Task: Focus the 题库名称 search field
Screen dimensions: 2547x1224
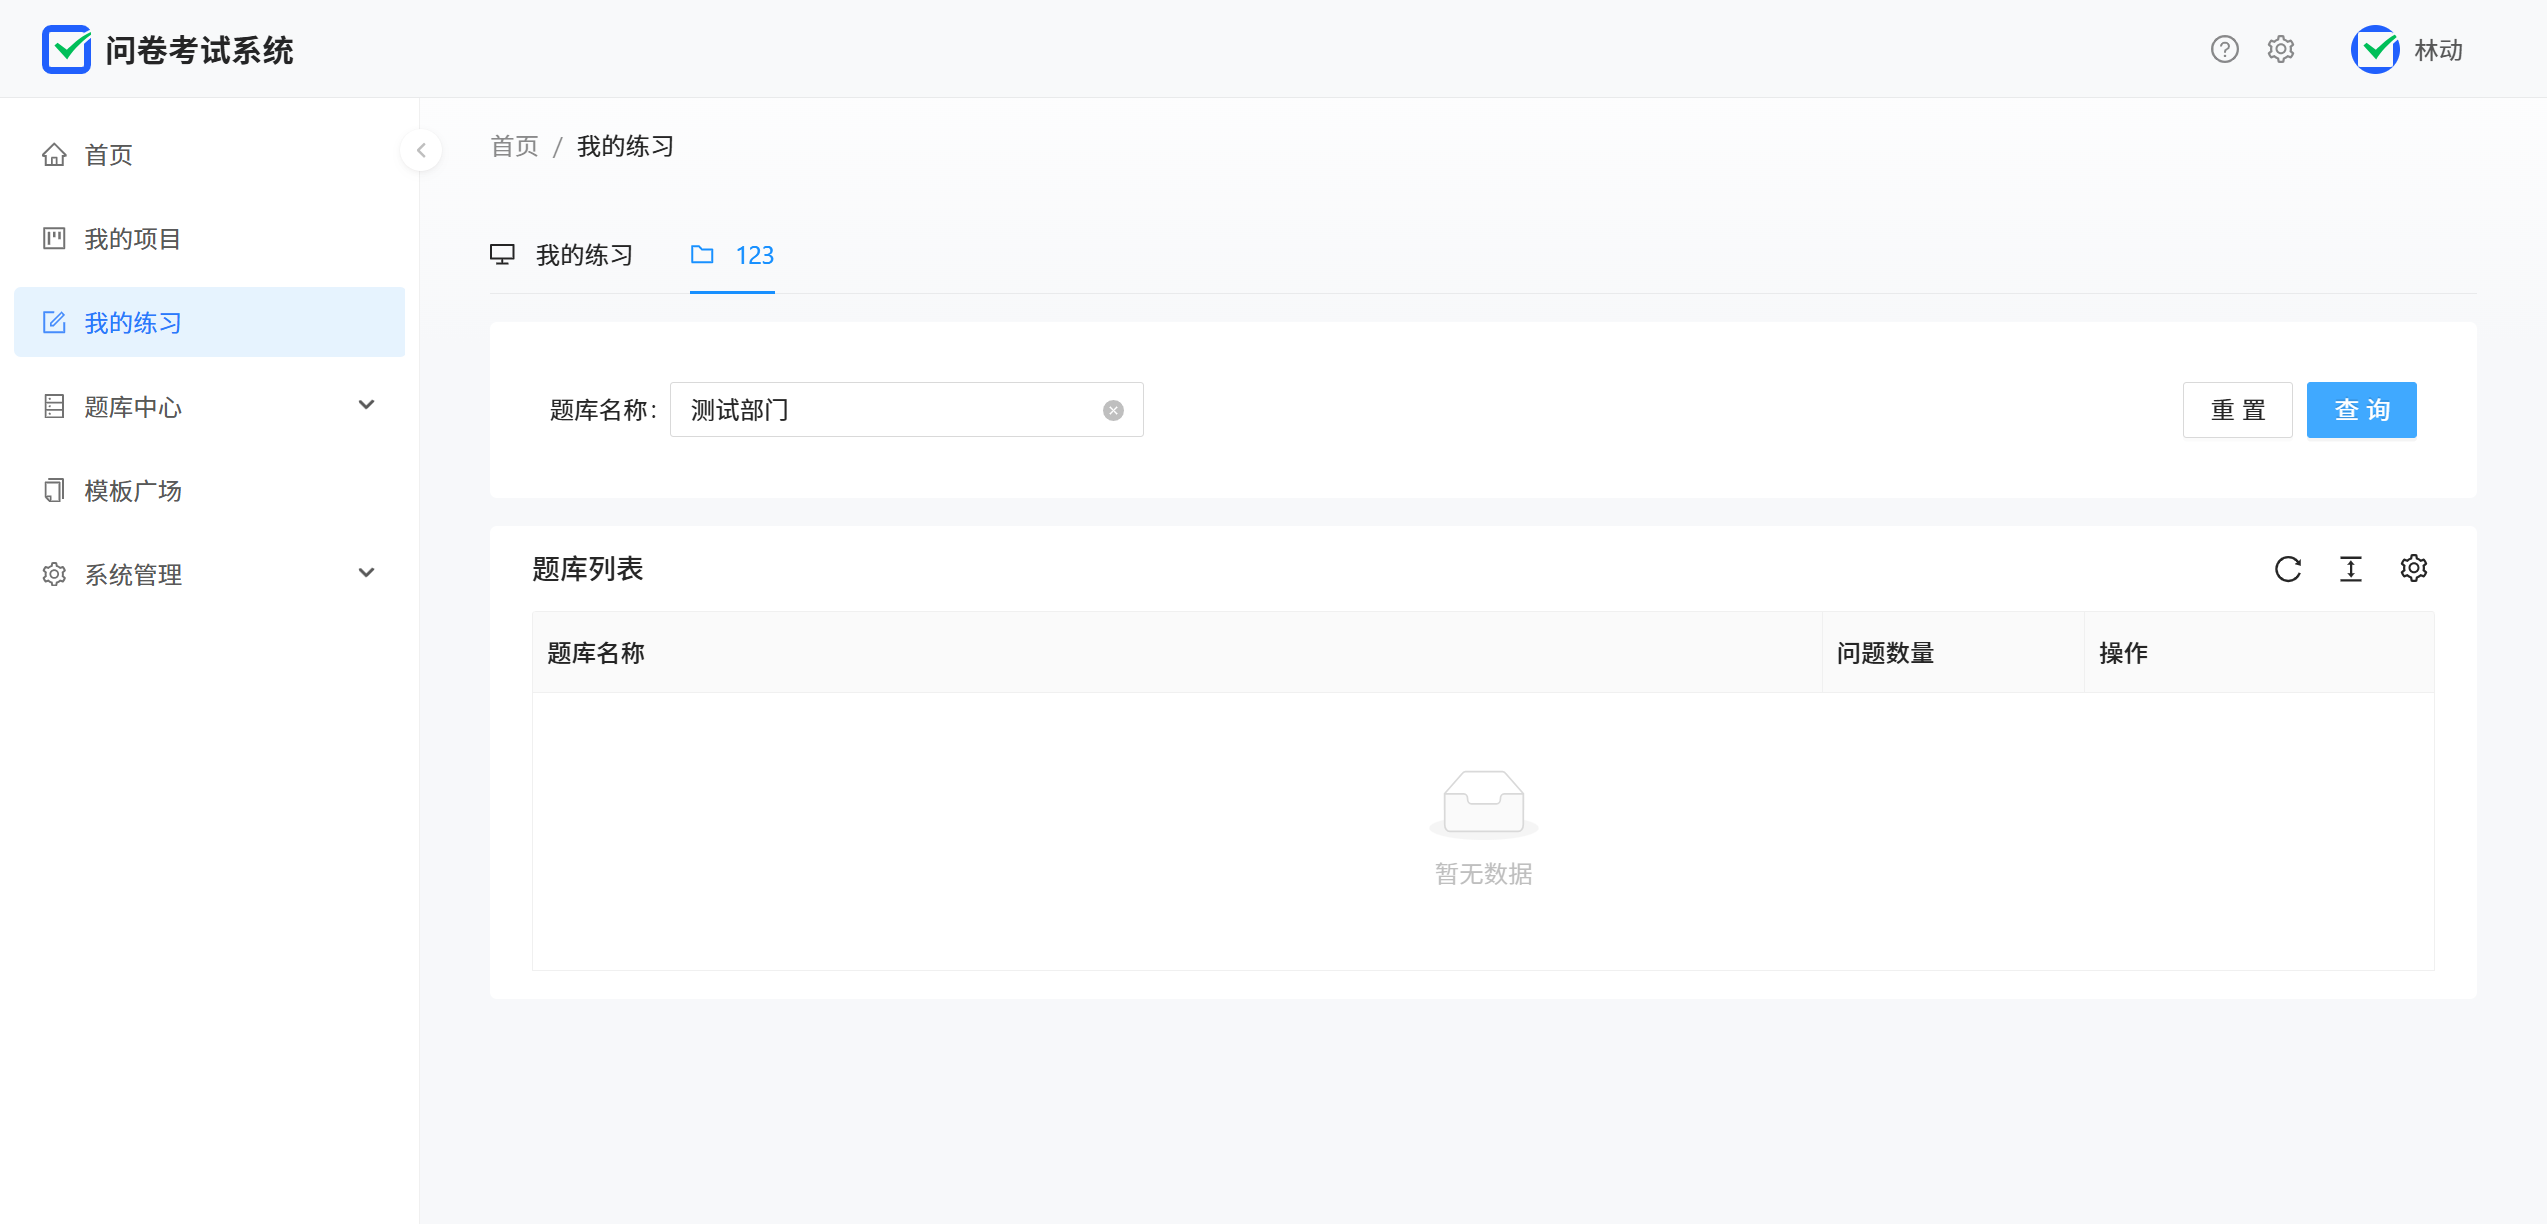Action: coord(890,410)
